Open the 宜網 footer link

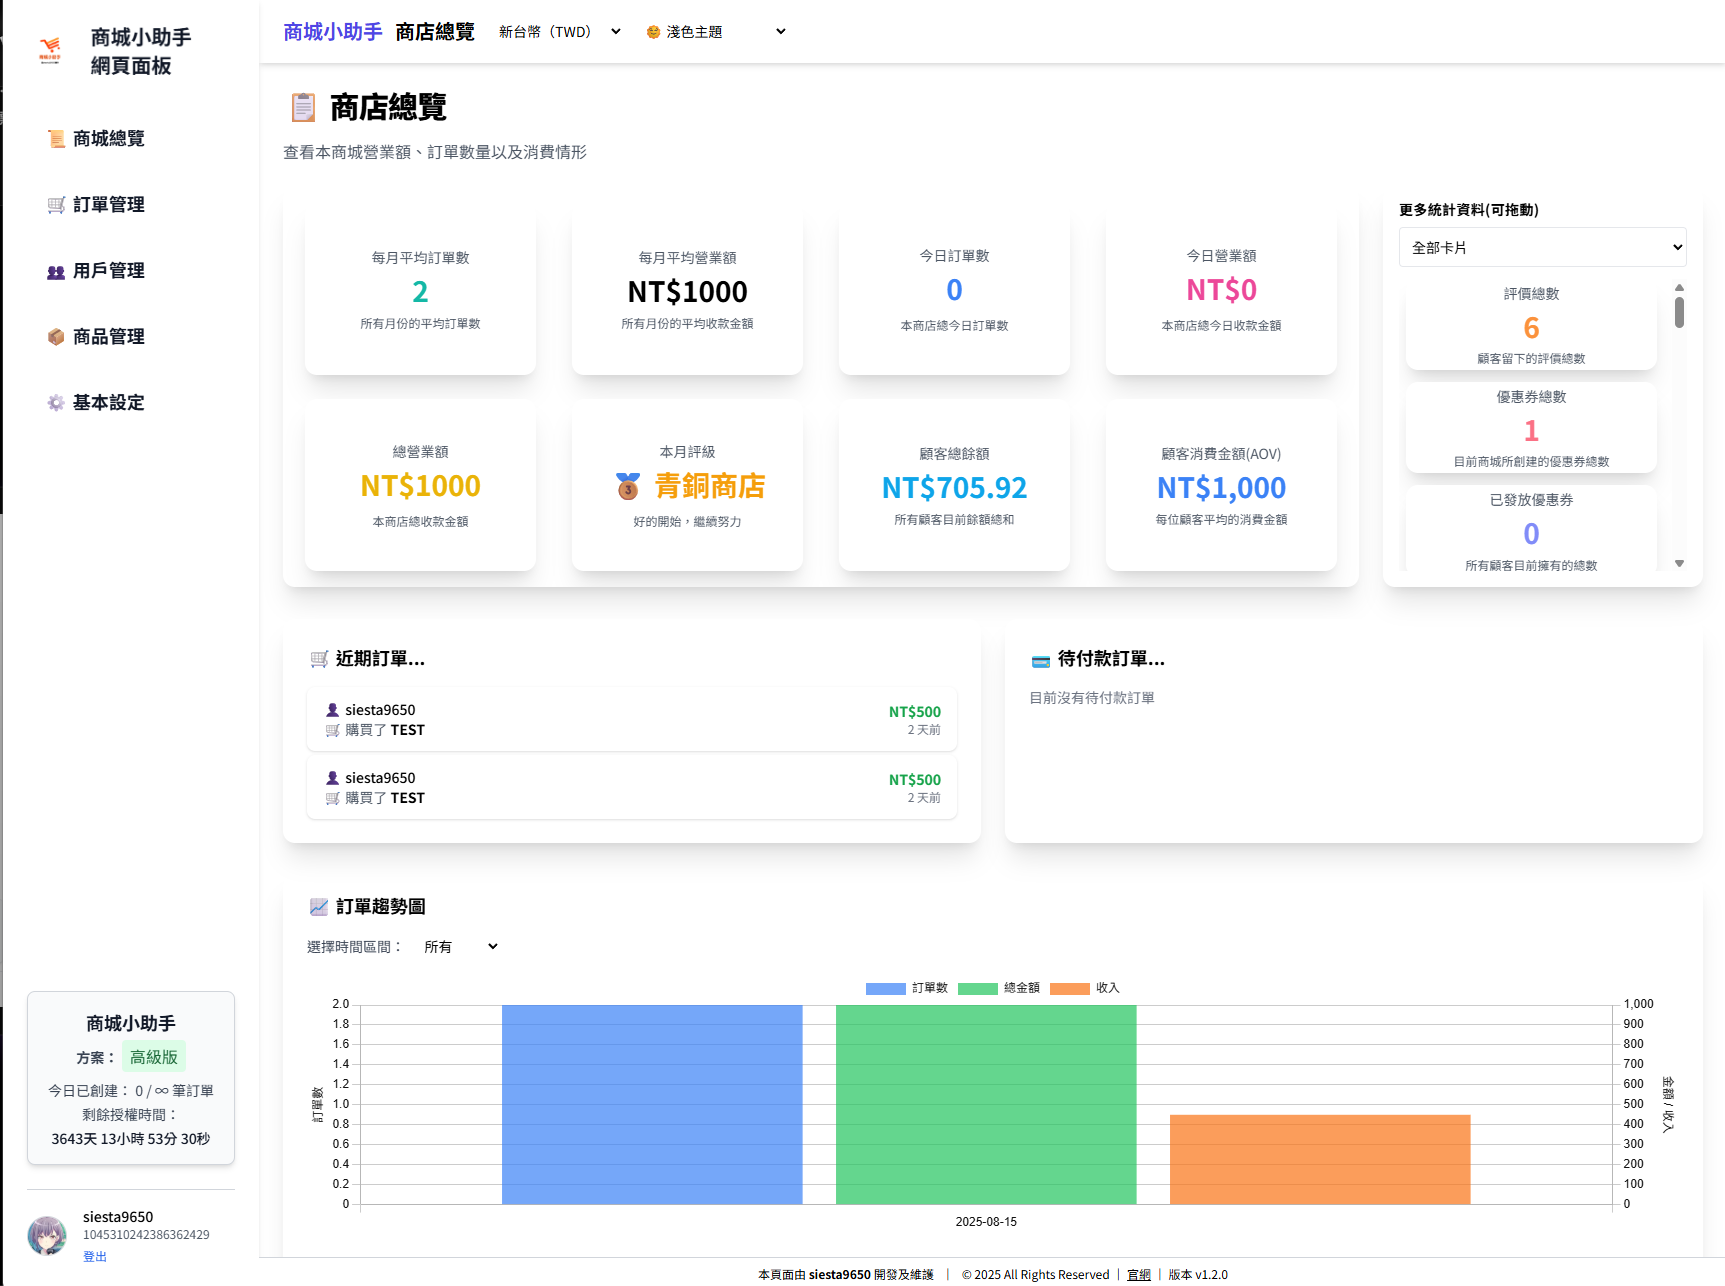click(x=1139, y=1274)
